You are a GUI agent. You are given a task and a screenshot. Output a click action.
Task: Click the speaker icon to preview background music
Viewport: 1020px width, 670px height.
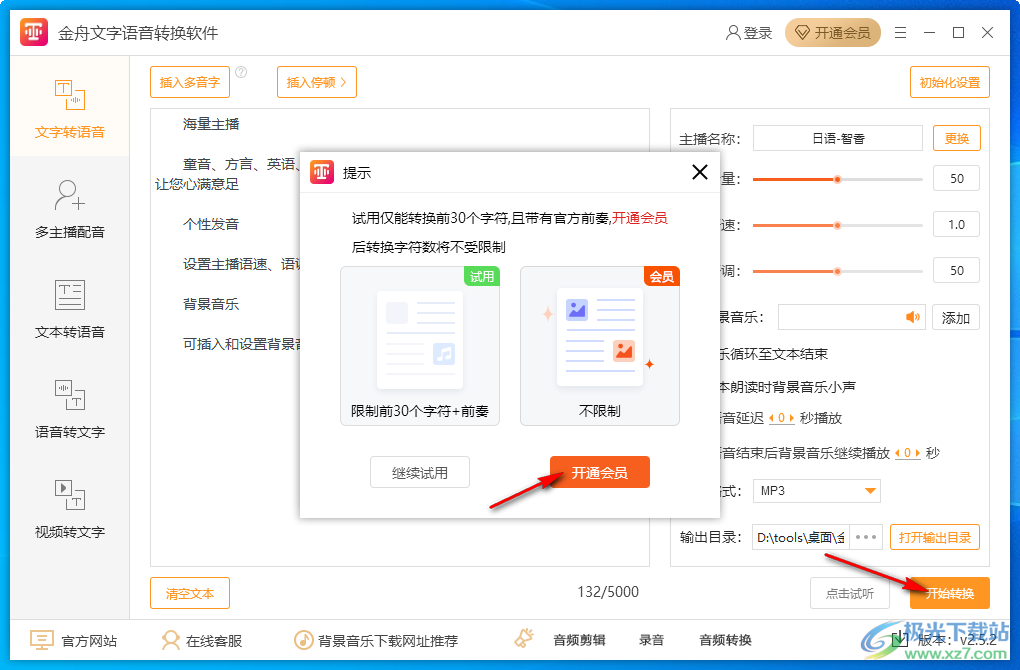pos(911,317)
